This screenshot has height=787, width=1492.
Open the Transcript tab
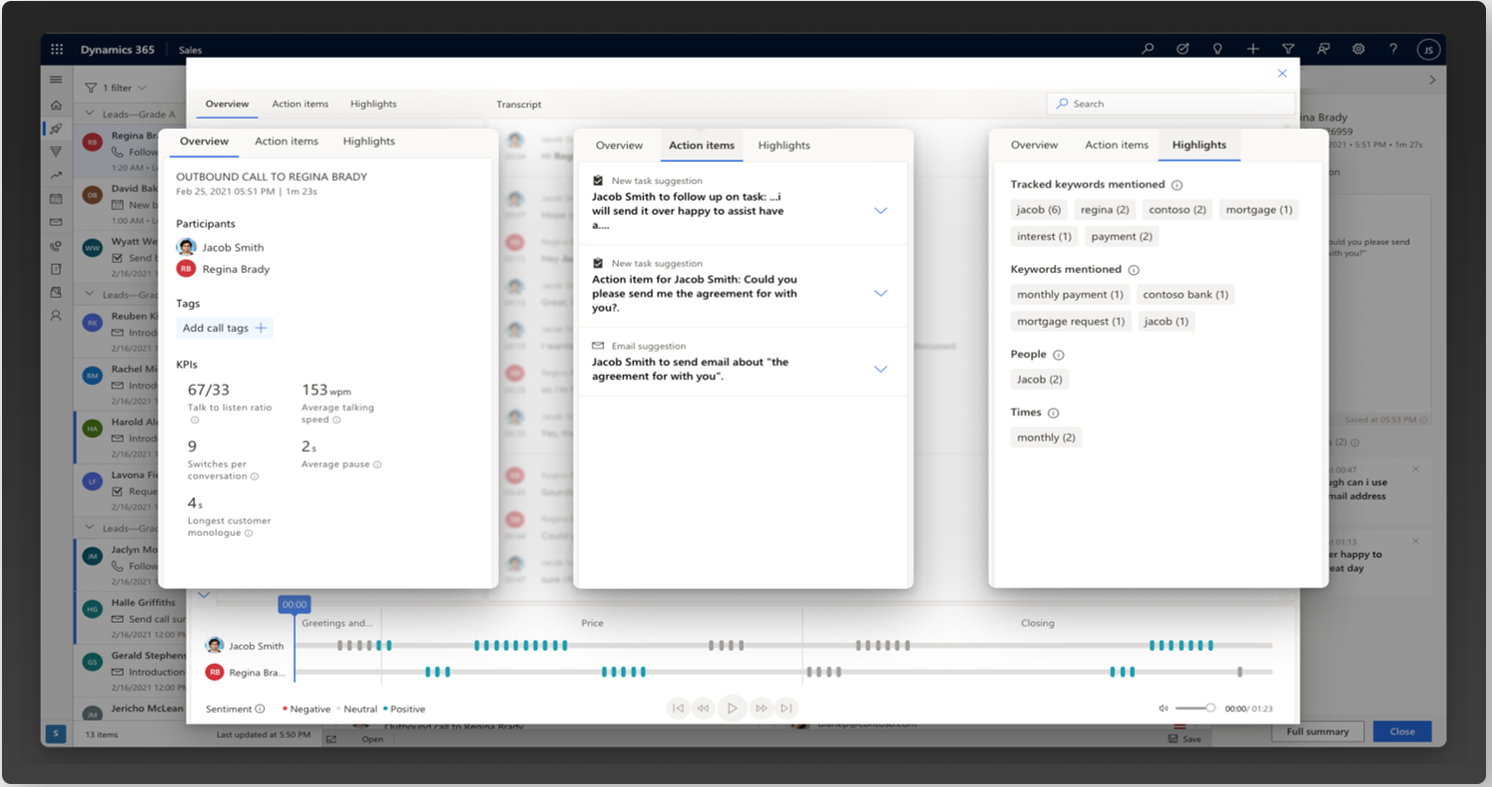point(519,104)
